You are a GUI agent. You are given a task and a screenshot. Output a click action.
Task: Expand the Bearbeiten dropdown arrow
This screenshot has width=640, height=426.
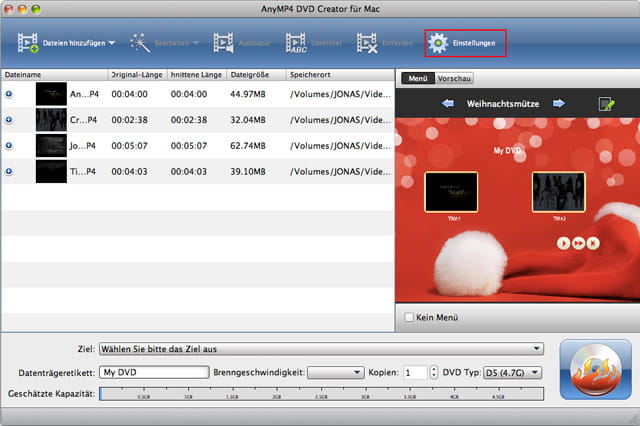pos(195,43)
